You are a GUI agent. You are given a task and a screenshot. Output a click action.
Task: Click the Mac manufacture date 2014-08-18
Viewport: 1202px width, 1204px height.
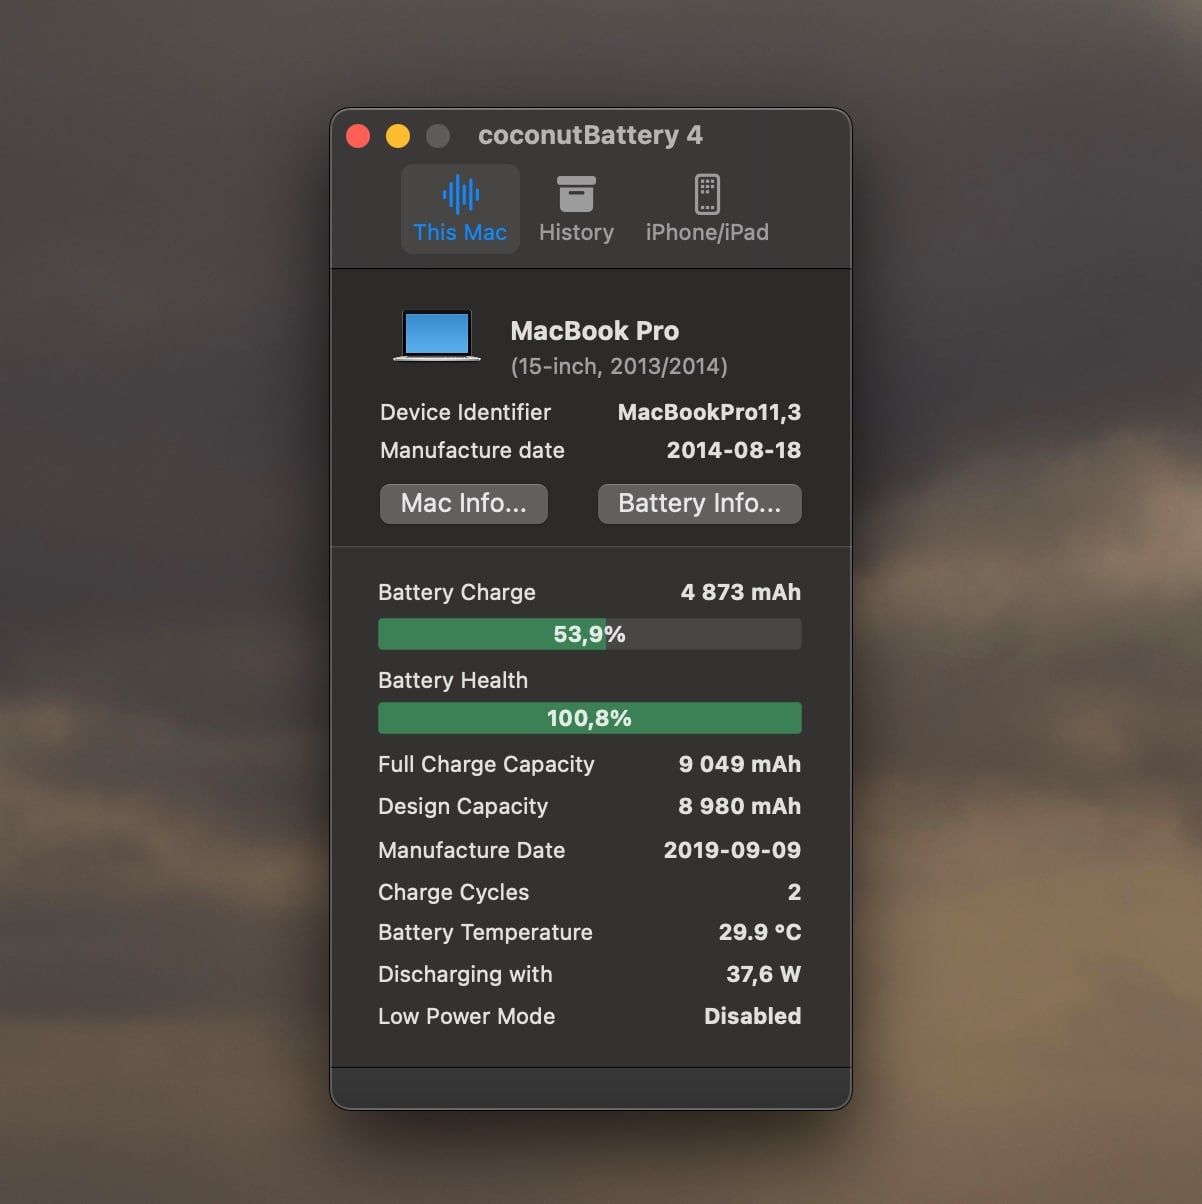pyautogui.click(x=734, y=450)
